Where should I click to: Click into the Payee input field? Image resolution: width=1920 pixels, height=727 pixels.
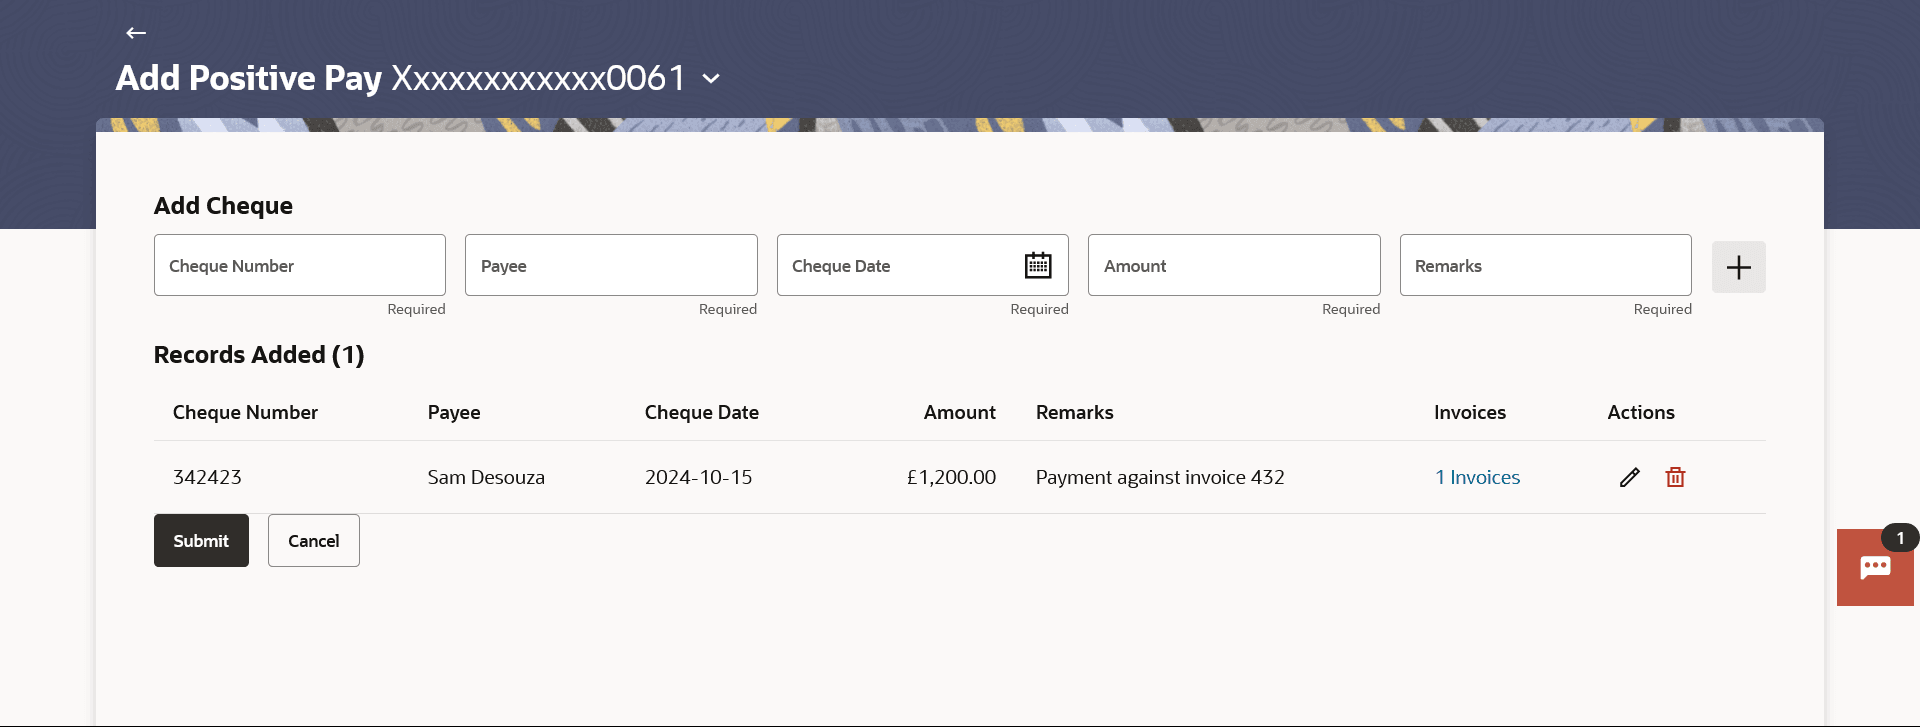tap(610, 265)
